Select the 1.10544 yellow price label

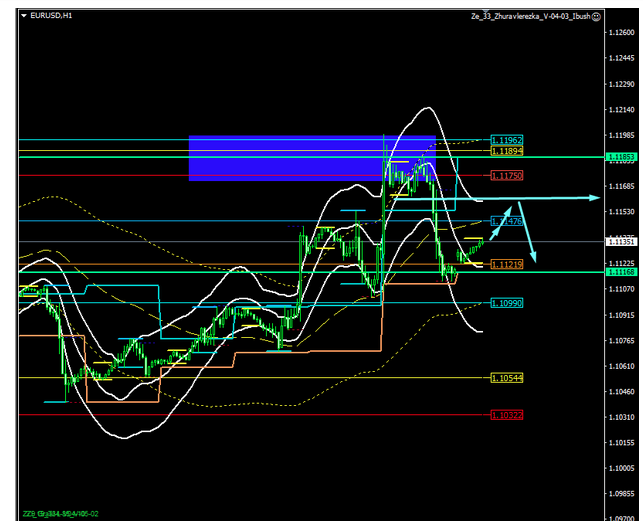pyautogui.click(x=507, y=378)
